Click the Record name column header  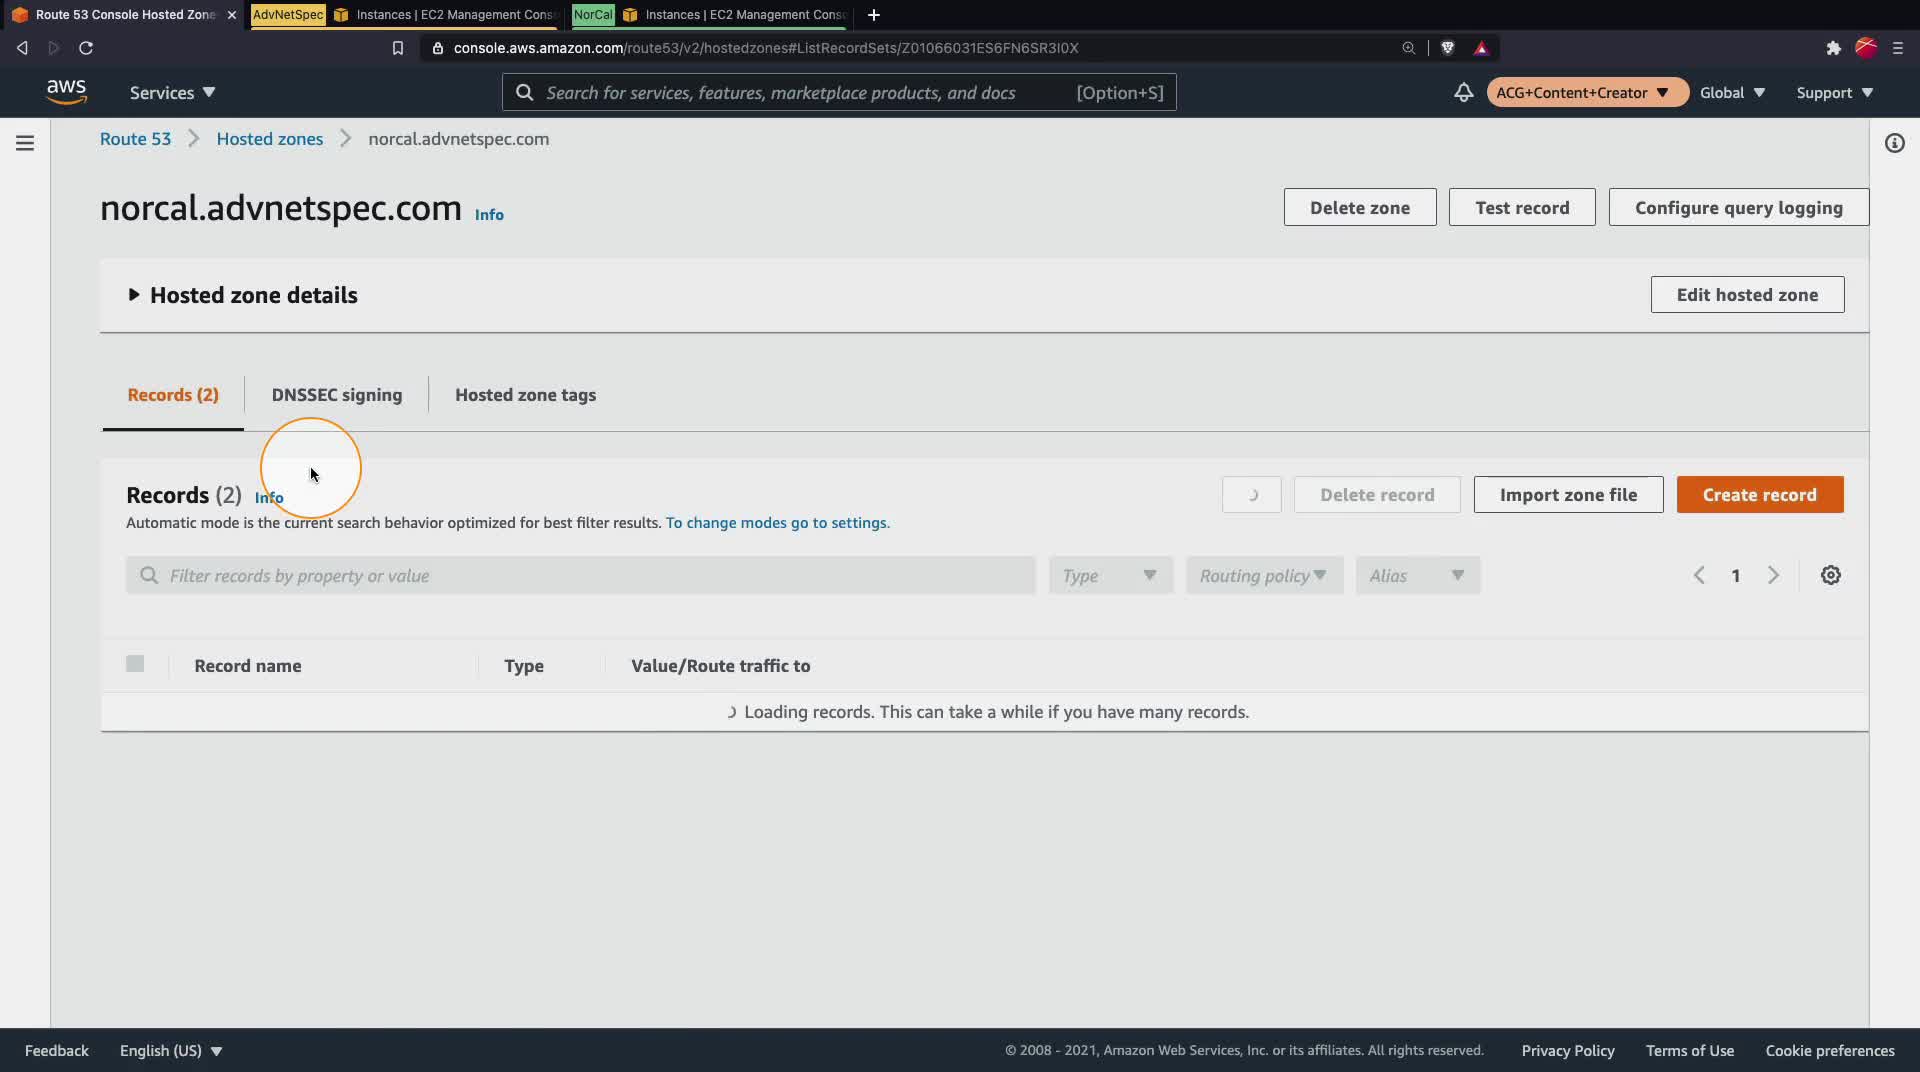[x=248, y=666]
